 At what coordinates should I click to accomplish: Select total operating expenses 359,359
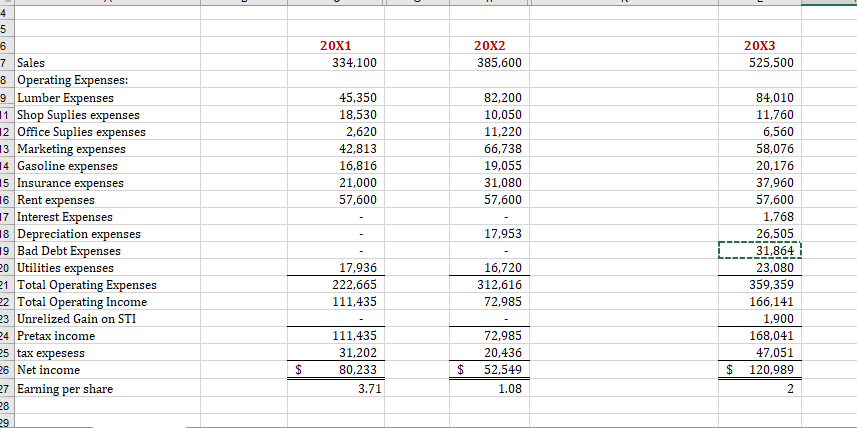click(x=759, y=285)
